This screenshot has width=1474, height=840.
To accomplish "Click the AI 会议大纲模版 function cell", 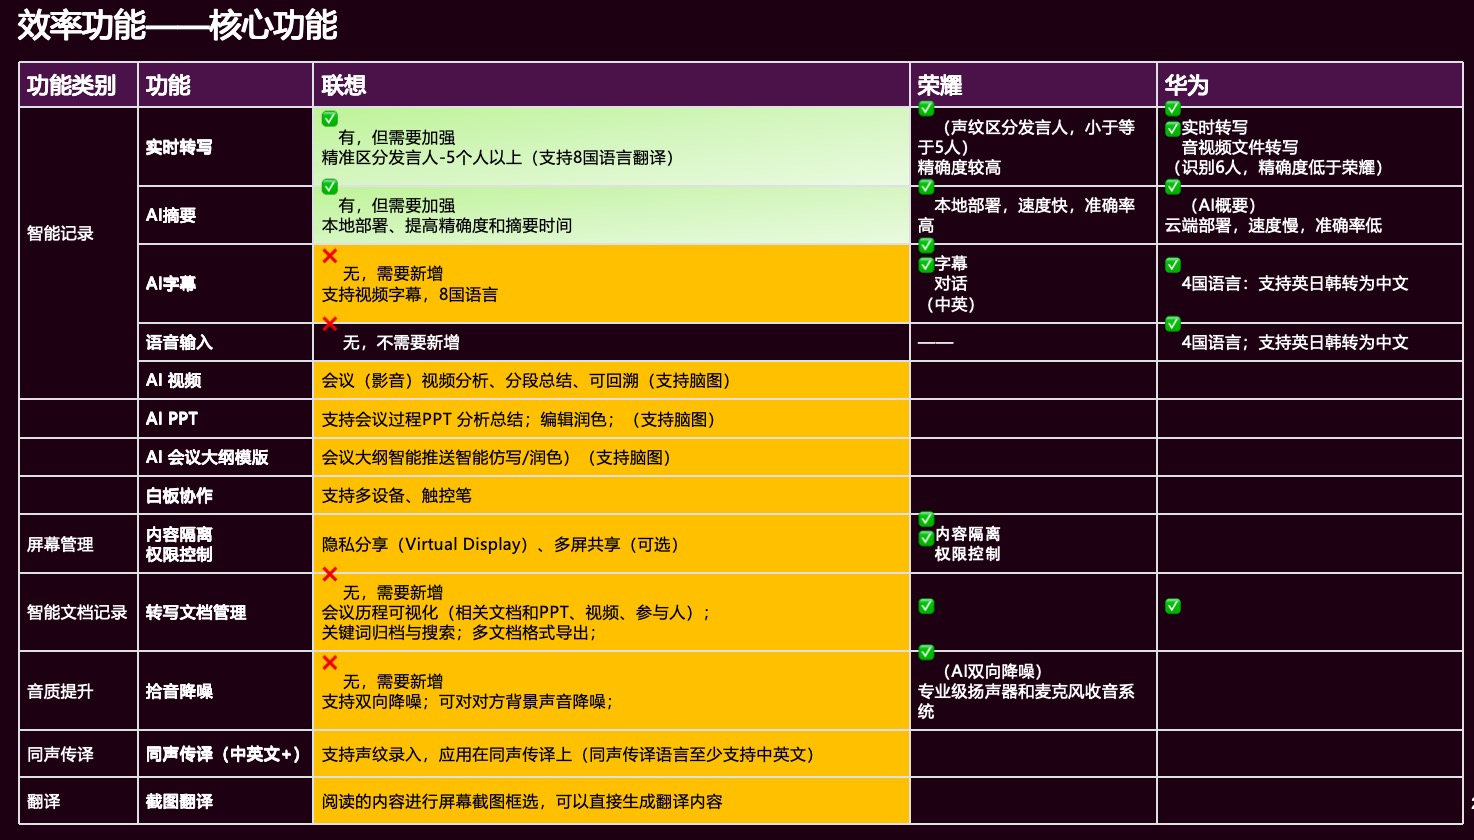I will coord(225,457).
